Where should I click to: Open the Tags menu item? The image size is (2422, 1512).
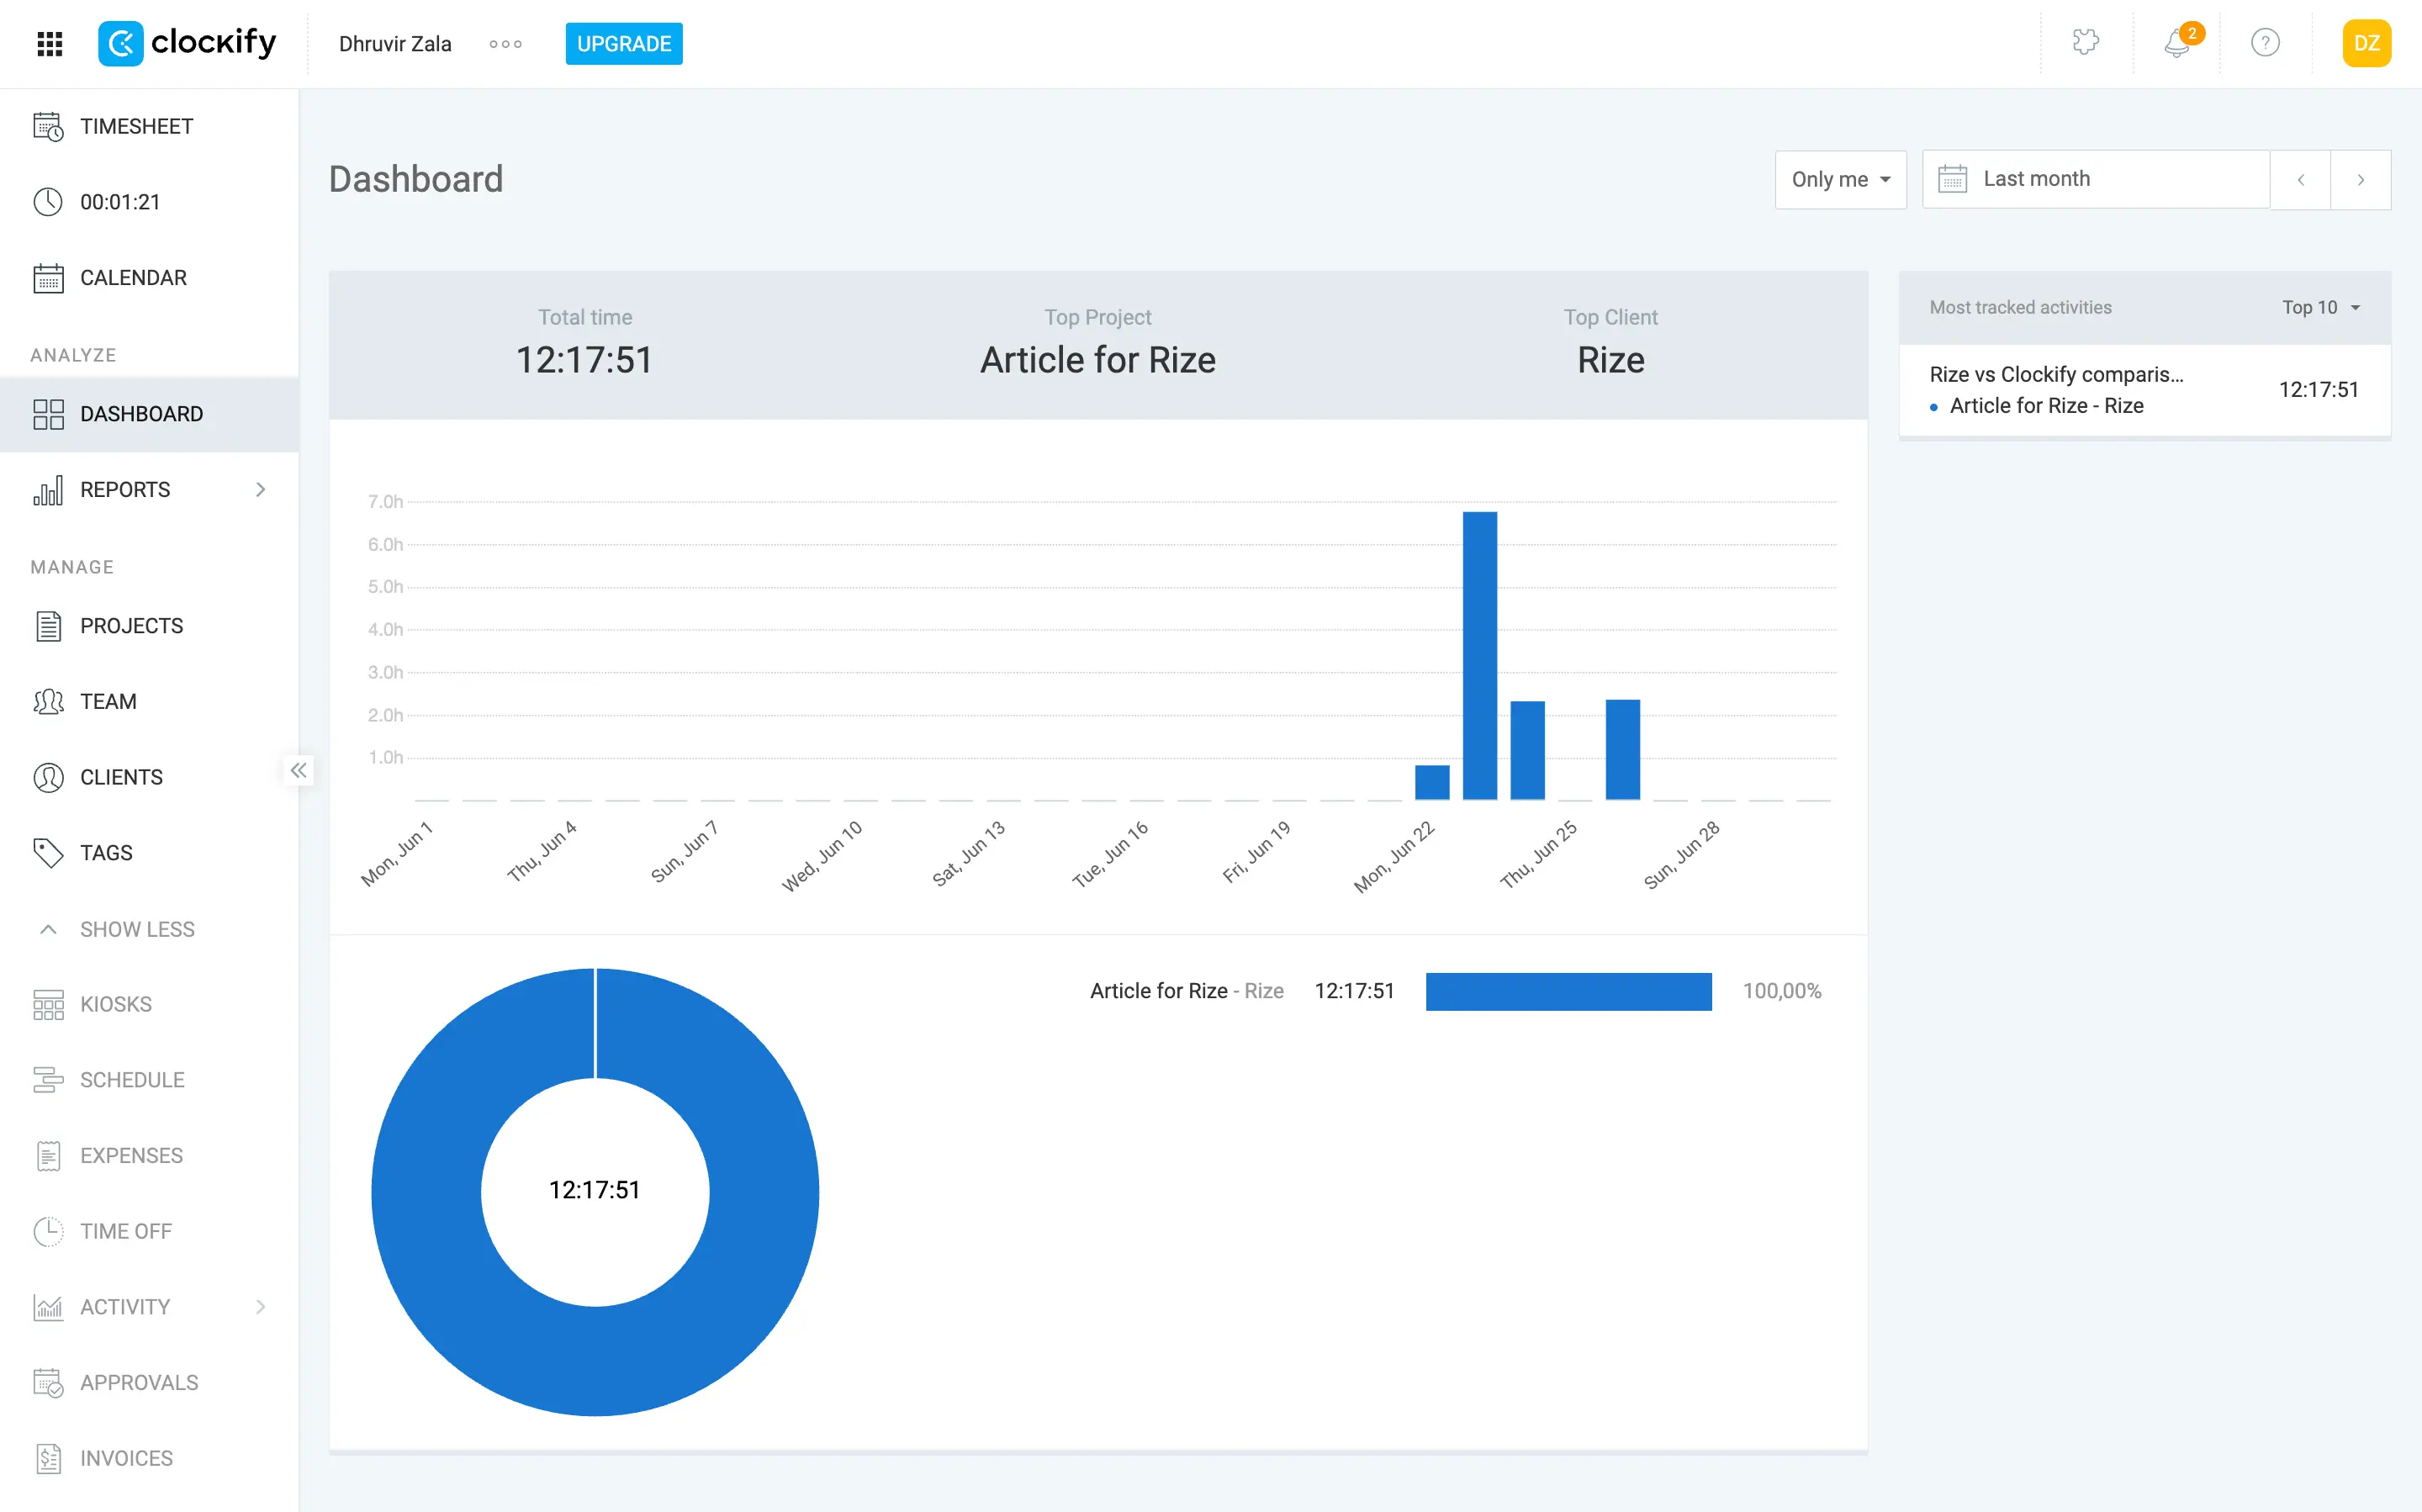(149, 853)
